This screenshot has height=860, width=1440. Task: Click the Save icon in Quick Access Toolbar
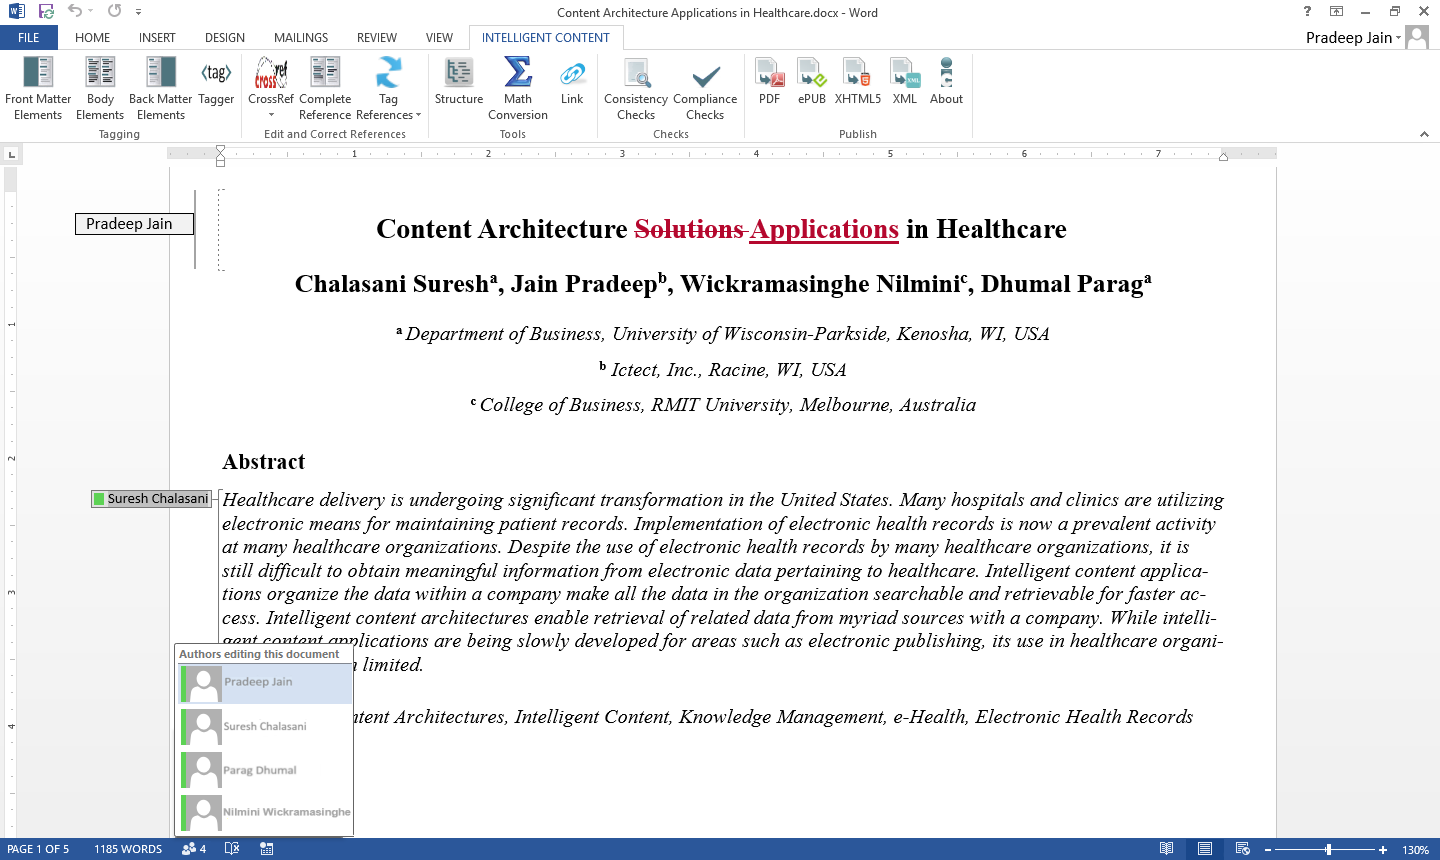46,11
